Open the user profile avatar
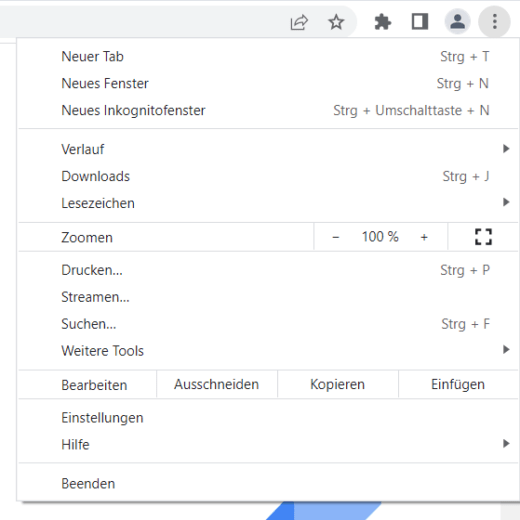Viewport: 520px width, 520px height. 457,22
